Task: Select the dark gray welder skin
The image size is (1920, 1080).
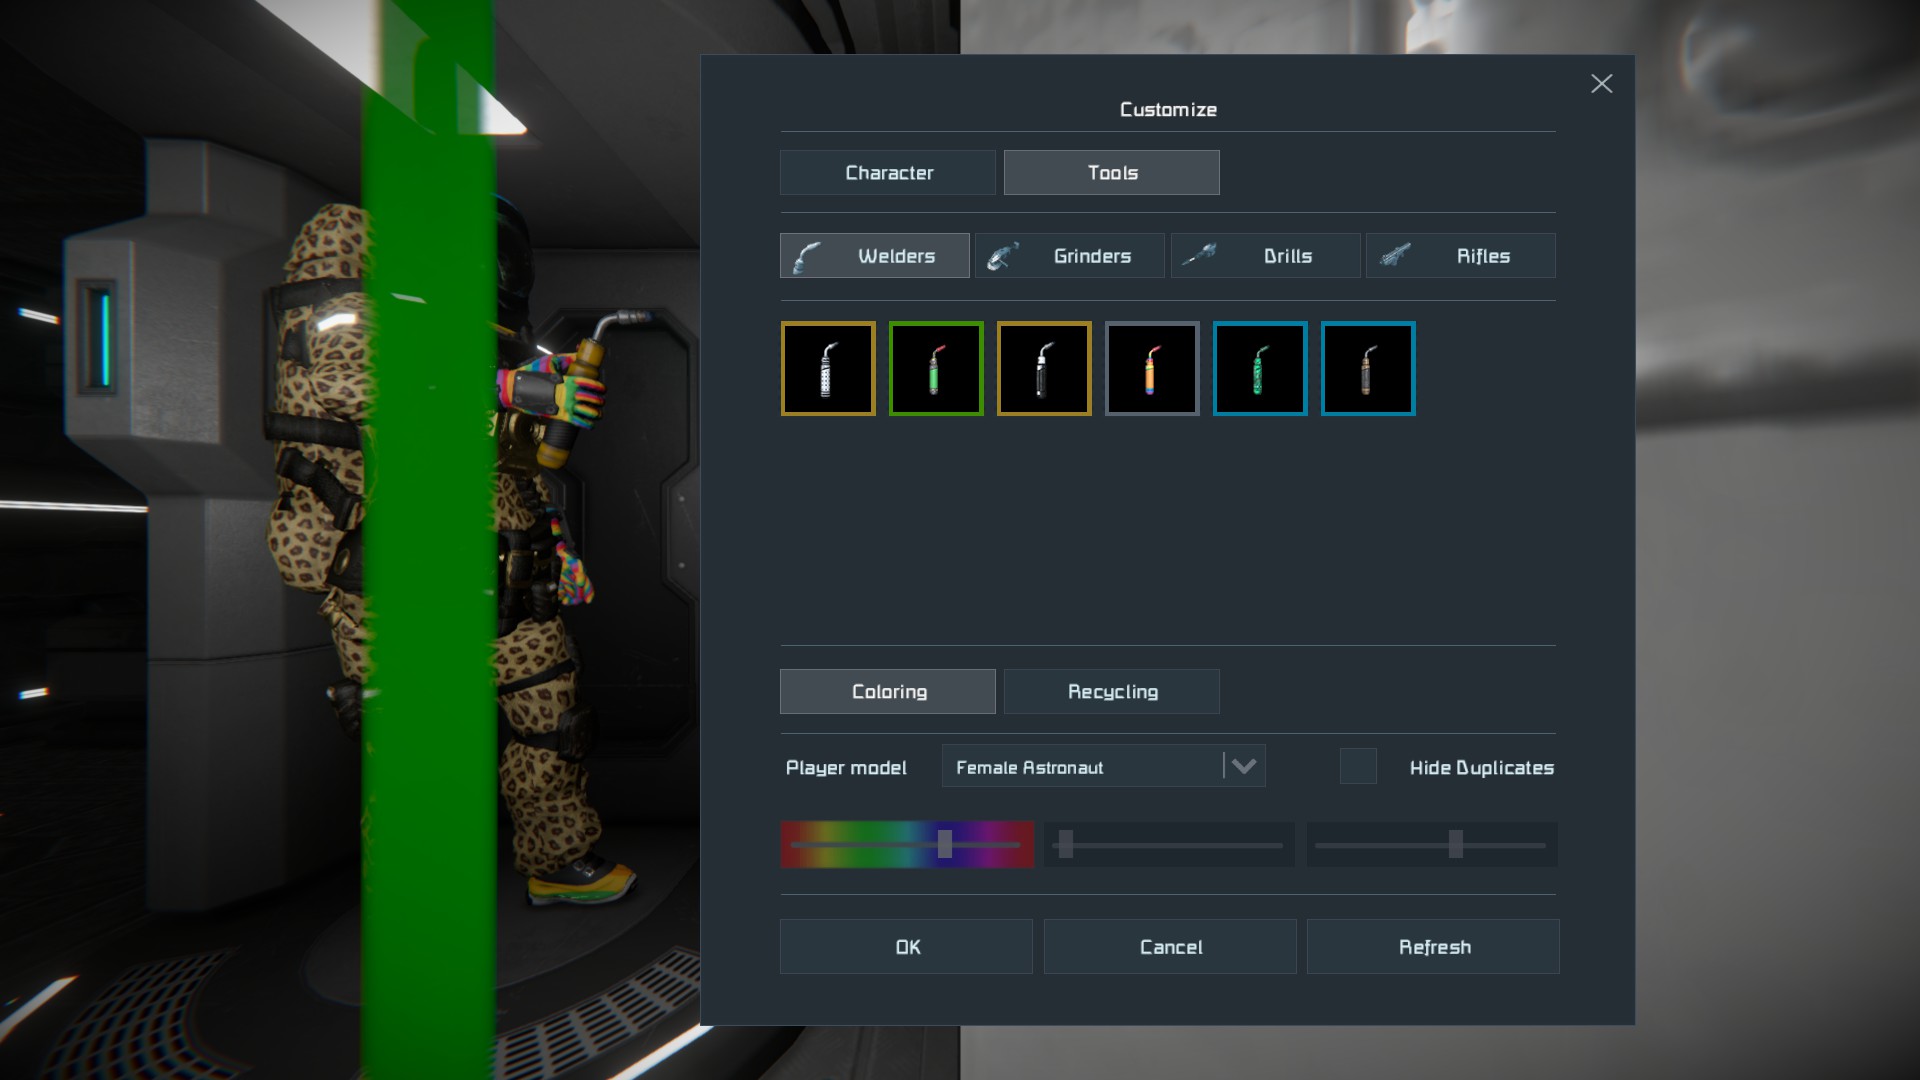Action: click(1368, 368)
